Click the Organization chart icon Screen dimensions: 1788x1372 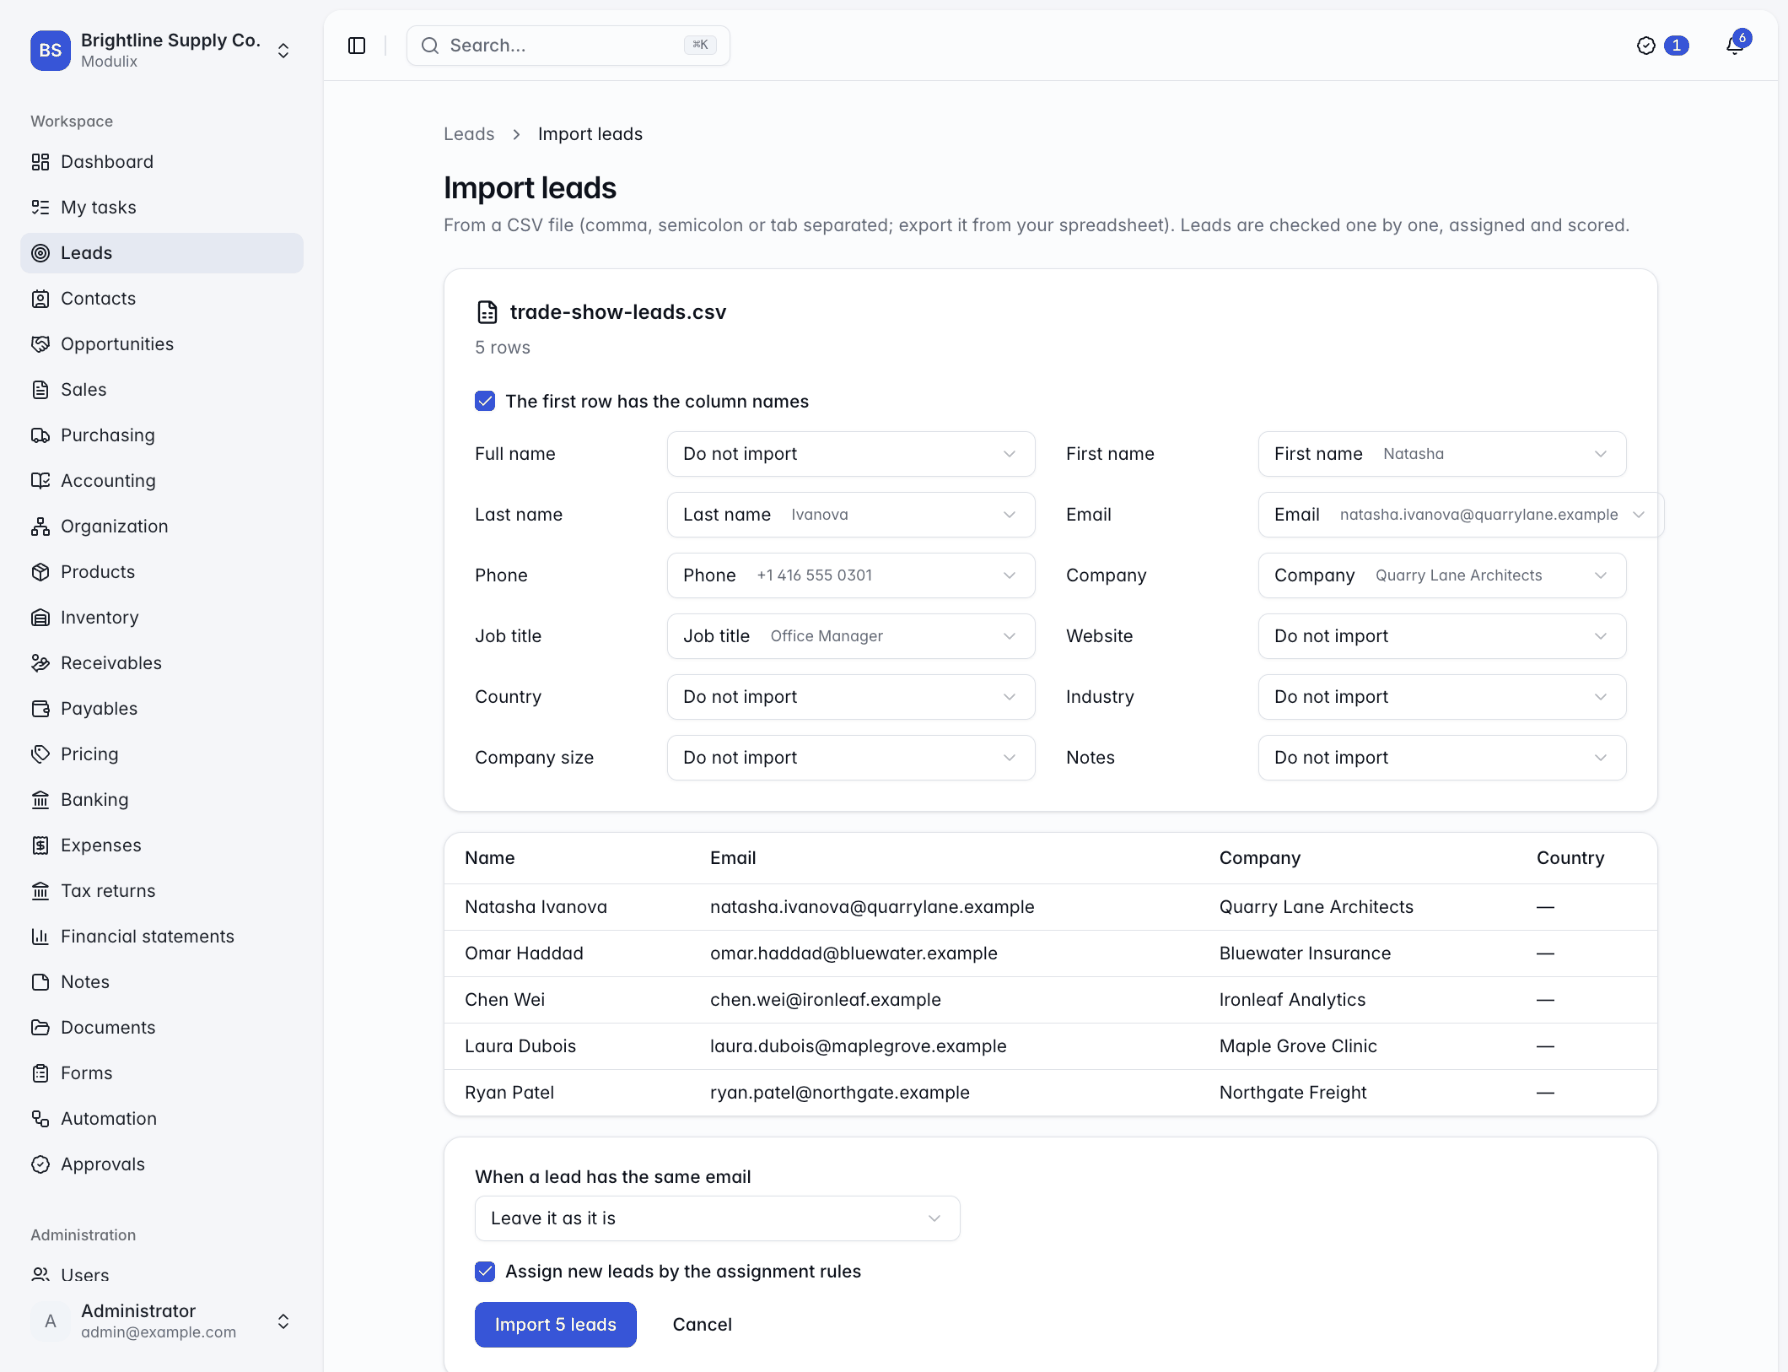(x=40, y=526)
